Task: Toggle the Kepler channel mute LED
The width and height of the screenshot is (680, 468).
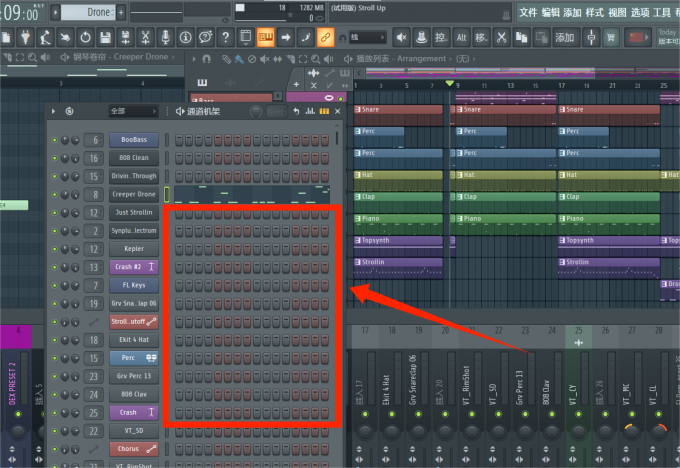Action: click(54, 249)
